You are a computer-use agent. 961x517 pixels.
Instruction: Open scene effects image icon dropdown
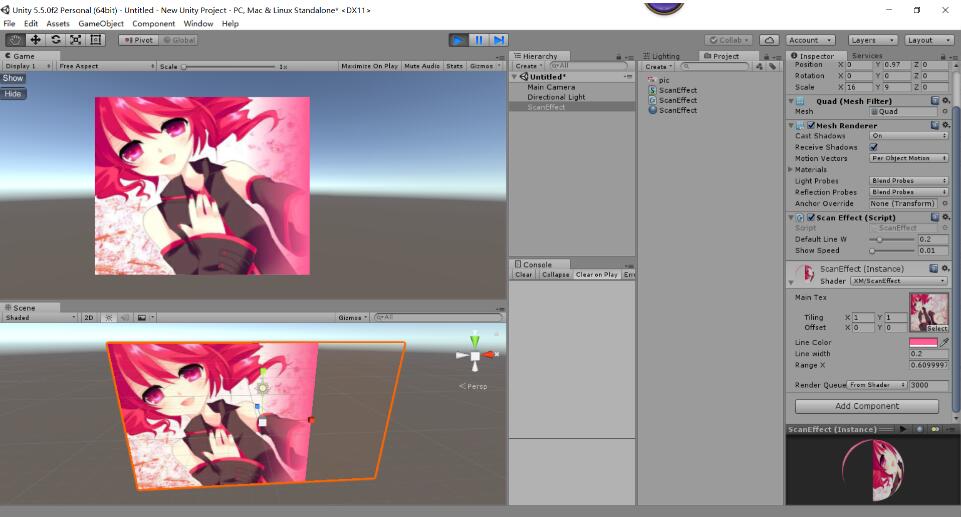pos(145,317)
